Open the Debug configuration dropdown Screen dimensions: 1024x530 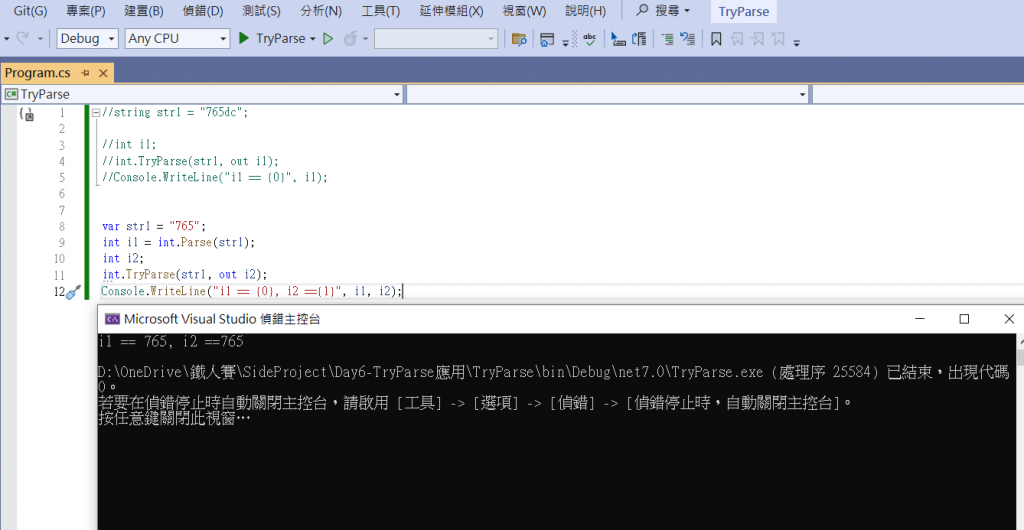pos(88,39)
